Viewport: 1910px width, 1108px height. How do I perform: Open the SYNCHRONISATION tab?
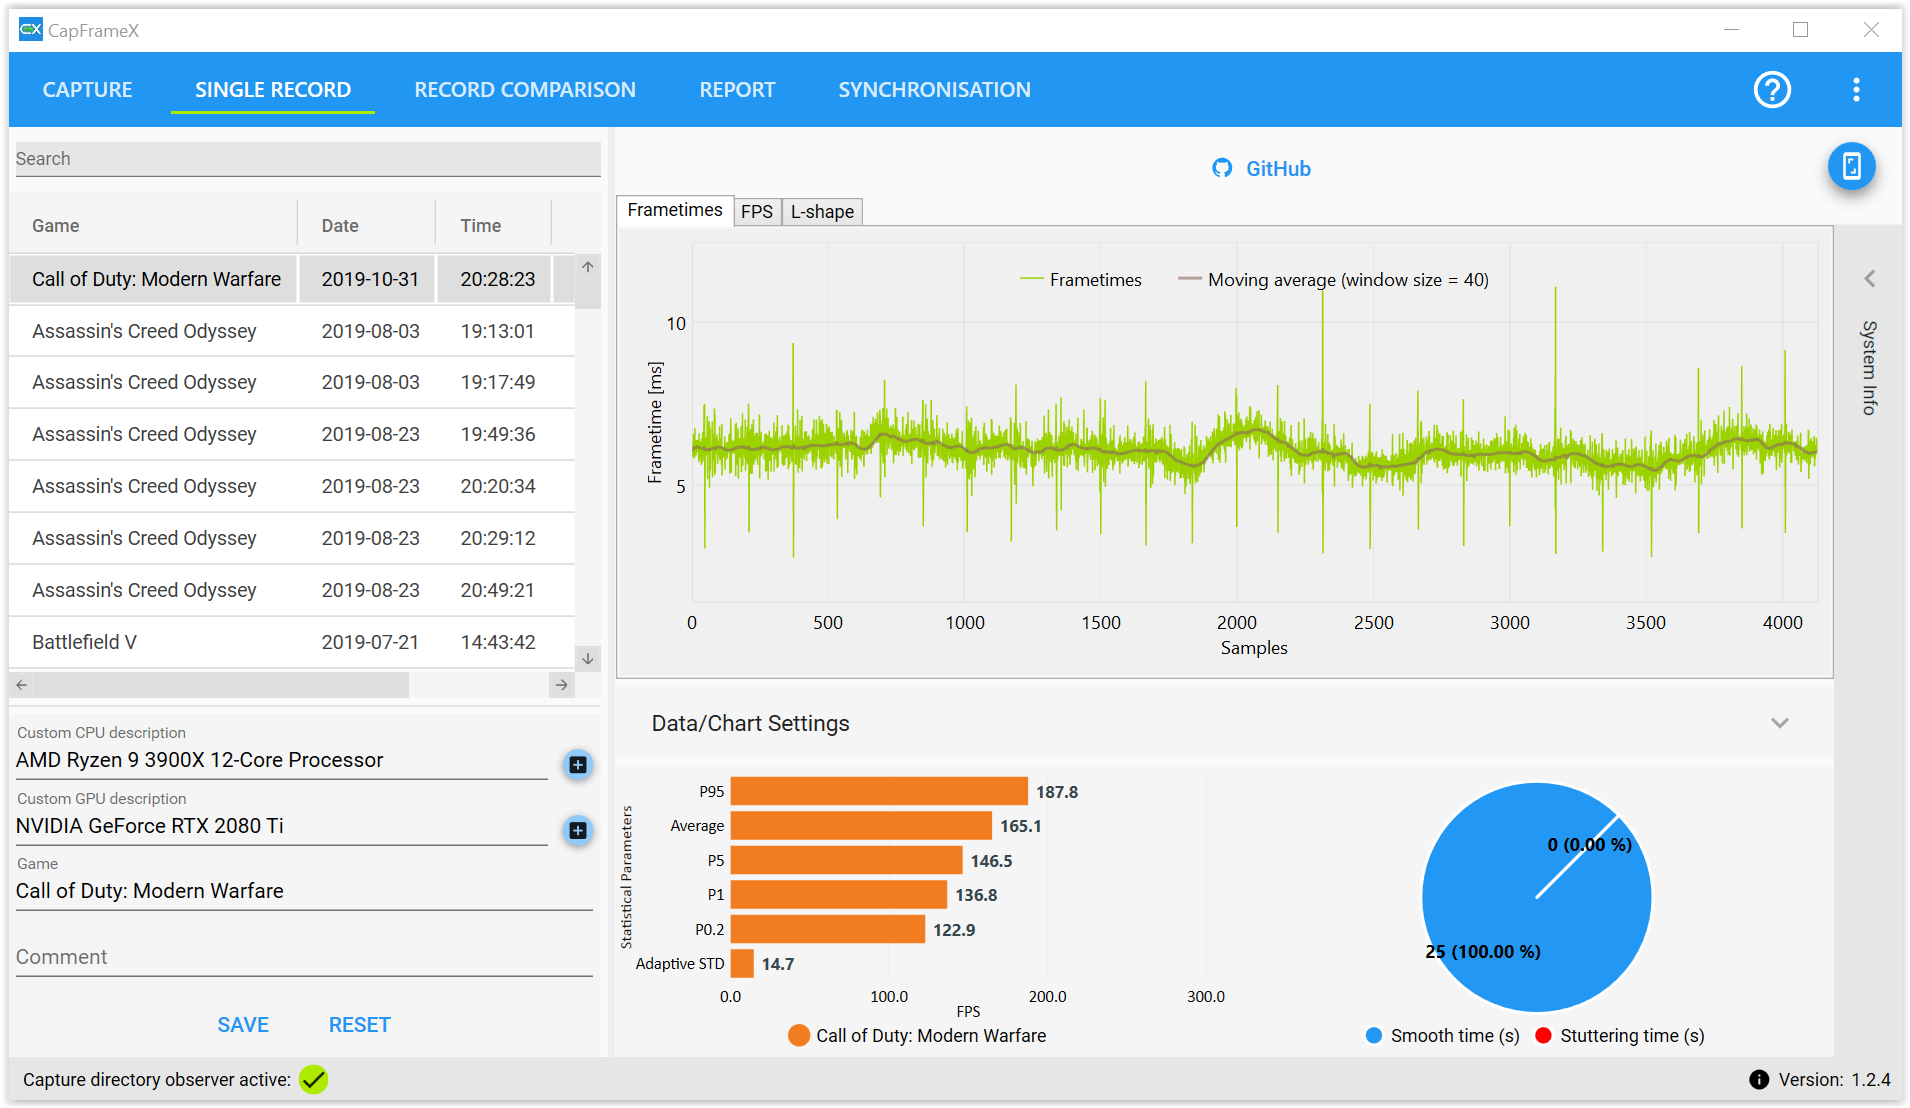[x=934, y=90]
